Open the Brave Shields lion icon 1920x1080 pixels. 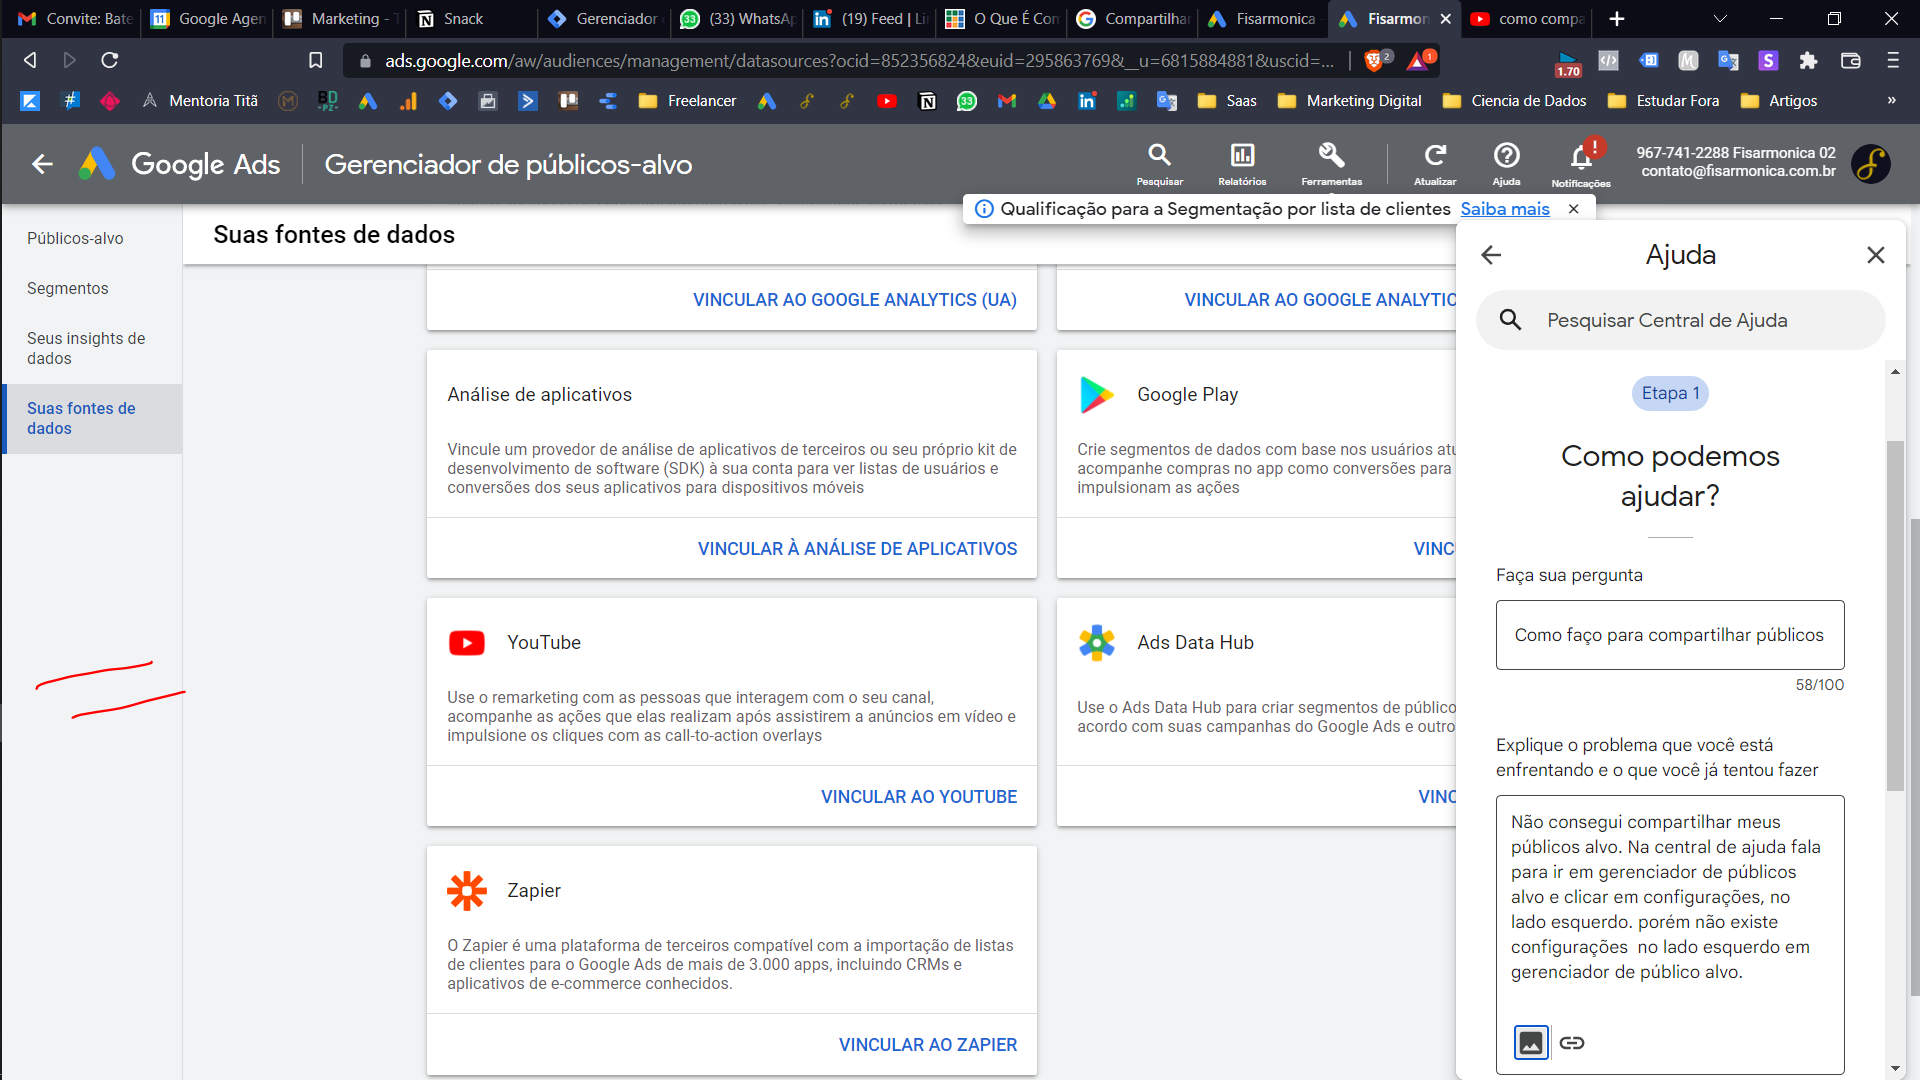[x=1376, y=61]
